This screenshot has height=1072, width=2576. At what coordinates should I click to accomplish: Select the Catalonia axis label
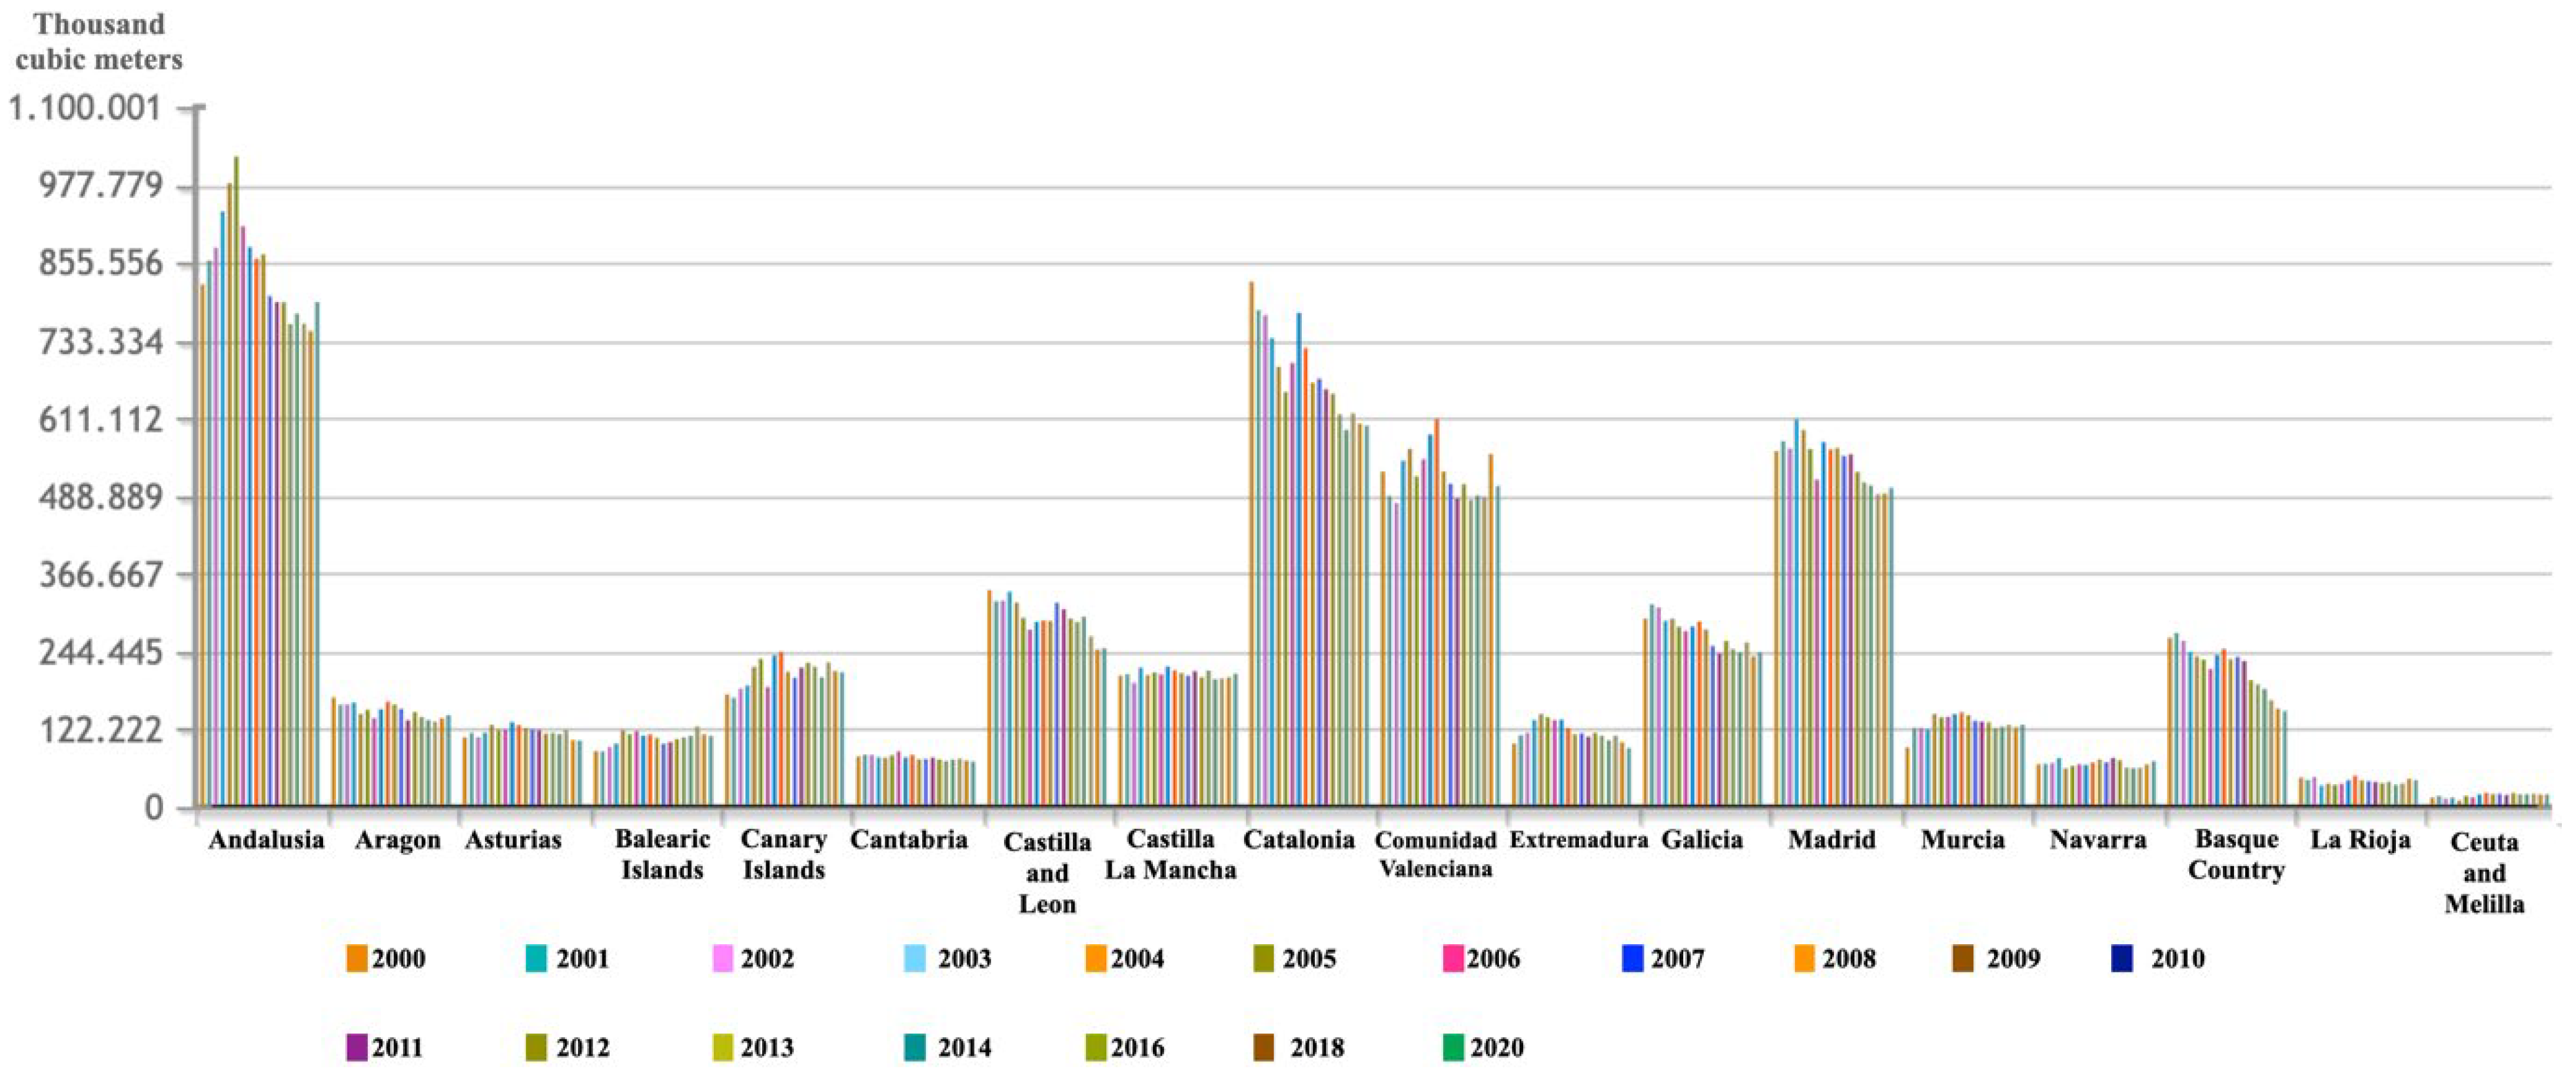tap(1299, 839)
